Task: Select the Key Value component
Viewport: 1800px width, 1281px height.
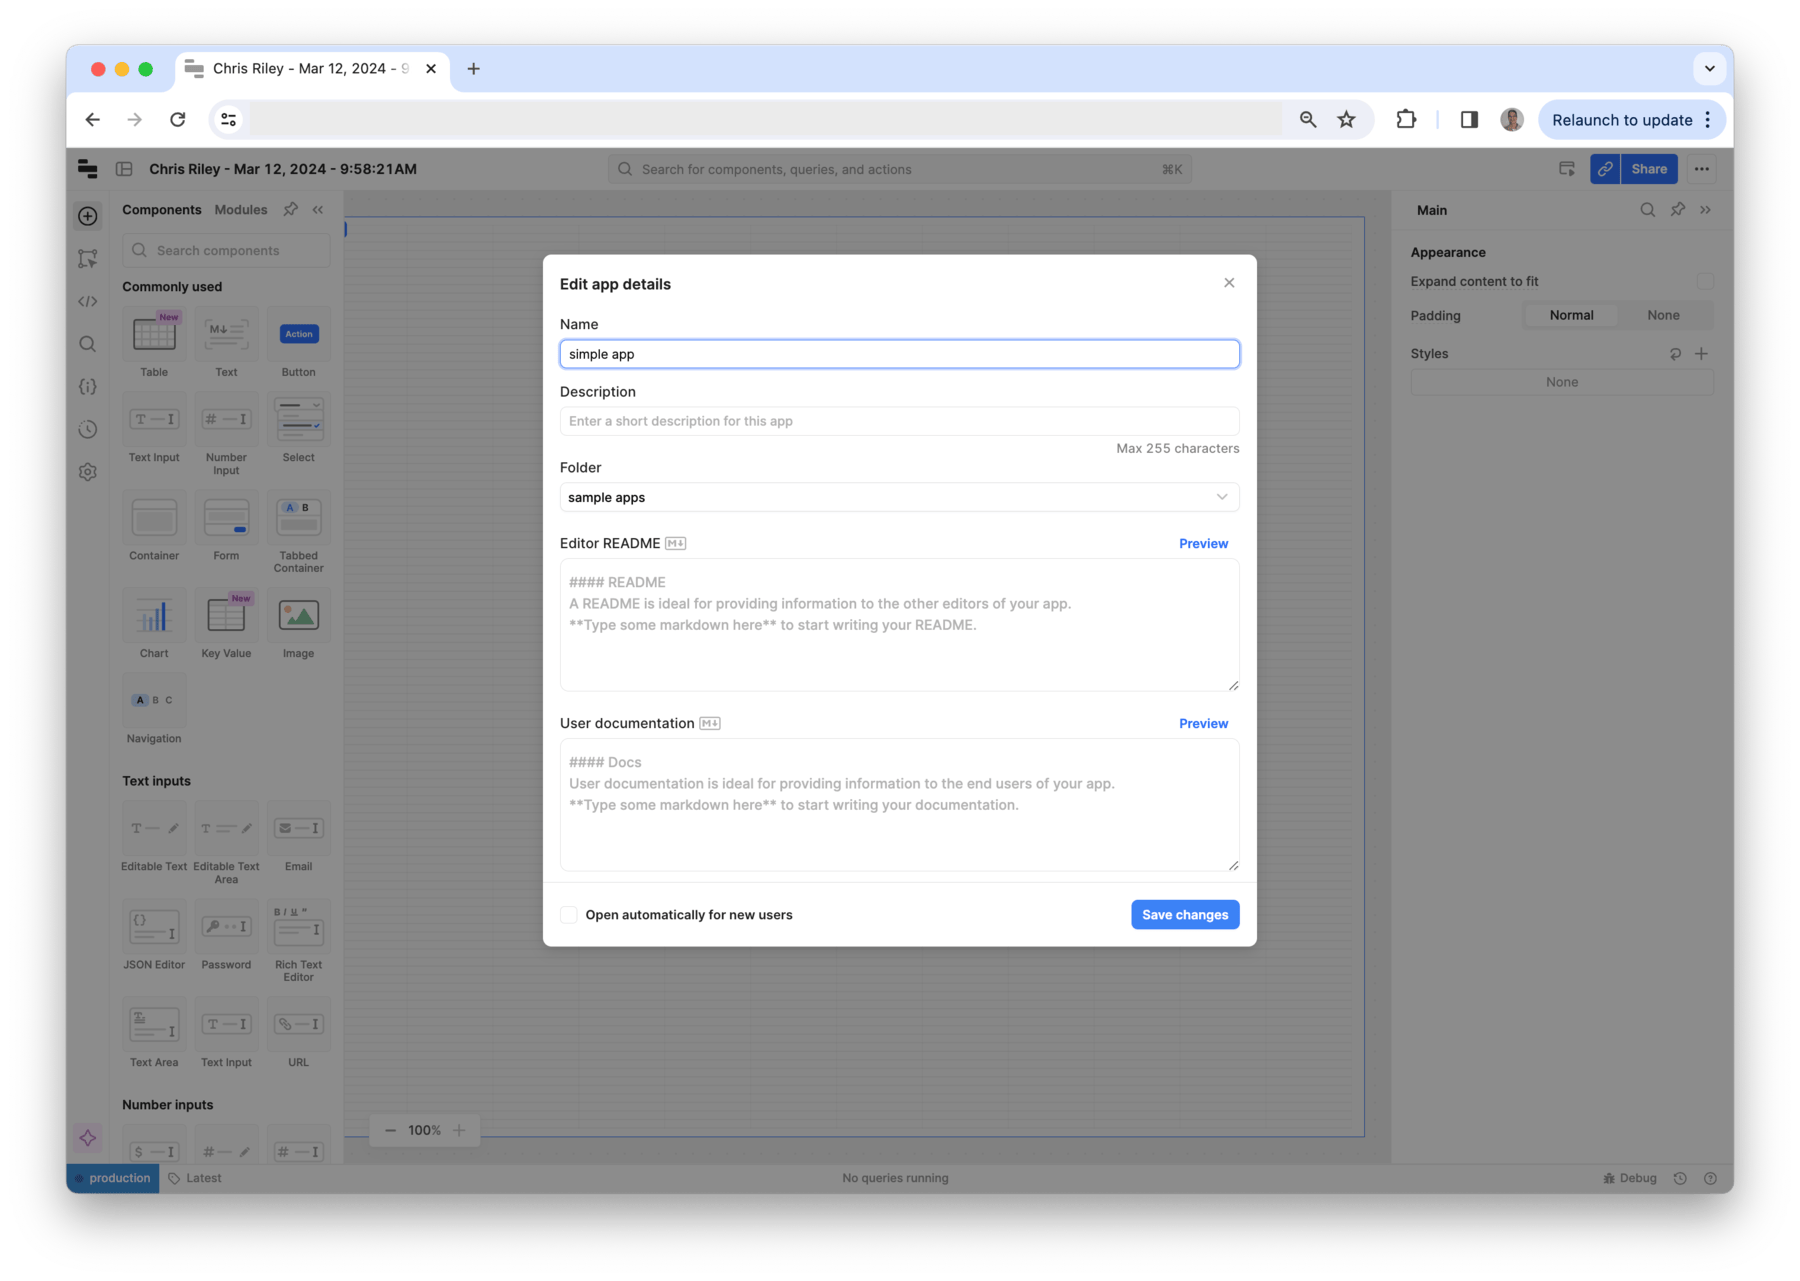Action: point(226,626)
